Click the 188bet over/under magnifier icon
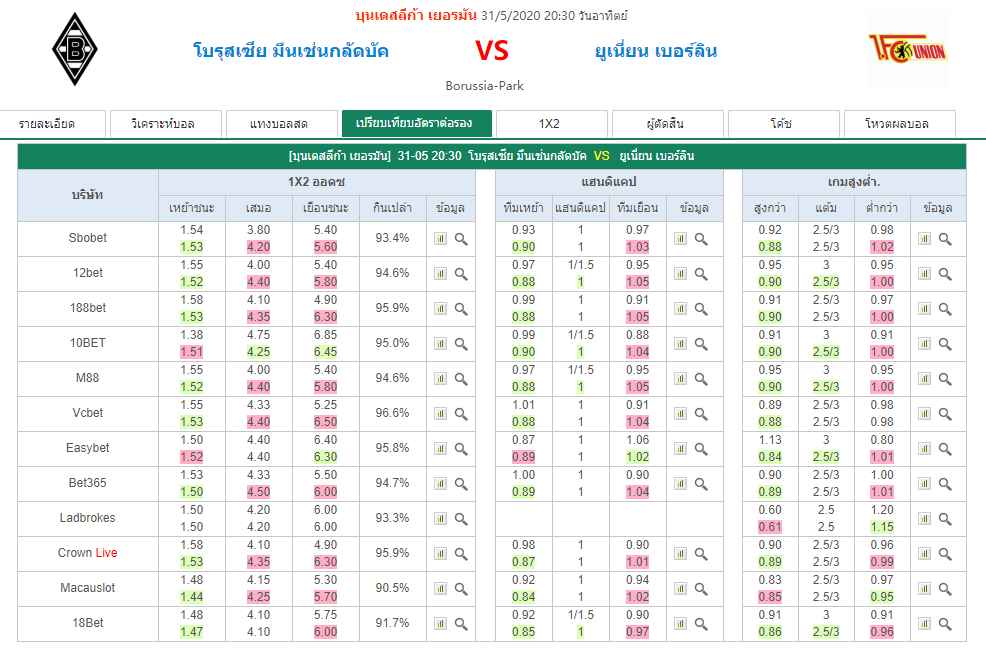The height and width of the screenshot is (649, 986). coord(945,309)
